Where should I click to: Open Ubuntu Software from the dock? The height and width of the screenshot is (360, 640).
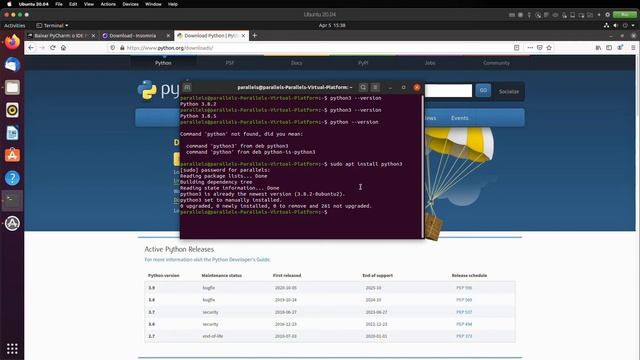pyautogui.click(x=12, y=155)
